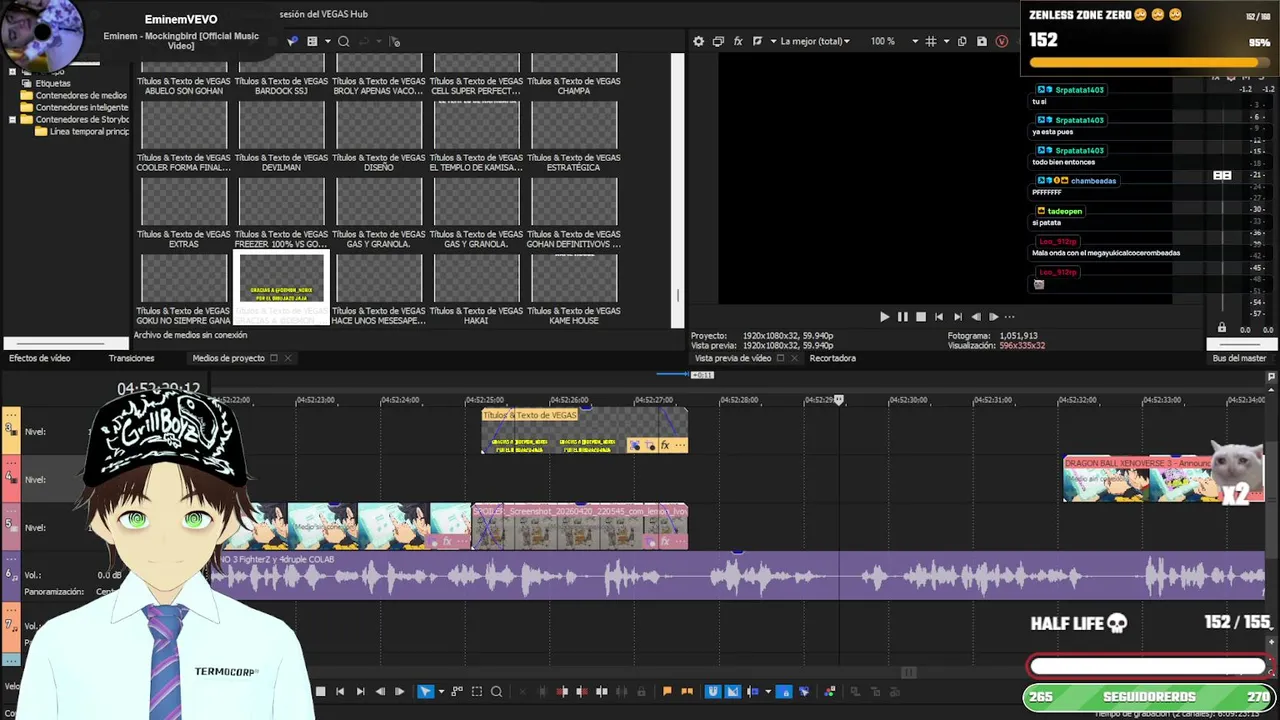The height and width of the screenshot is (720, 1280).
Task: Click the envelope edit tool icon
Action: pos(457,691)
